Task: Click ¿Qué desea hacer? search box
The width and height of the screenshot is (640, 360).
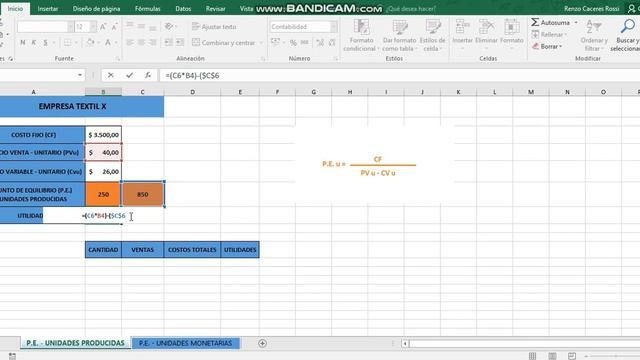Action: point(411,9)
